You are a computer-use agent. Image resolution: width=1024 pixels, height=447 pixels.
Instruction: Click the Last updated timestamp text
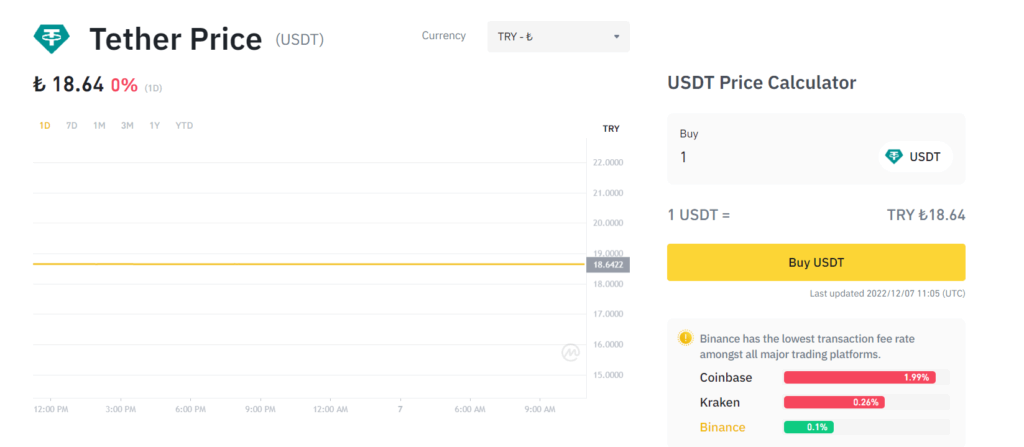tap(888, 294)
